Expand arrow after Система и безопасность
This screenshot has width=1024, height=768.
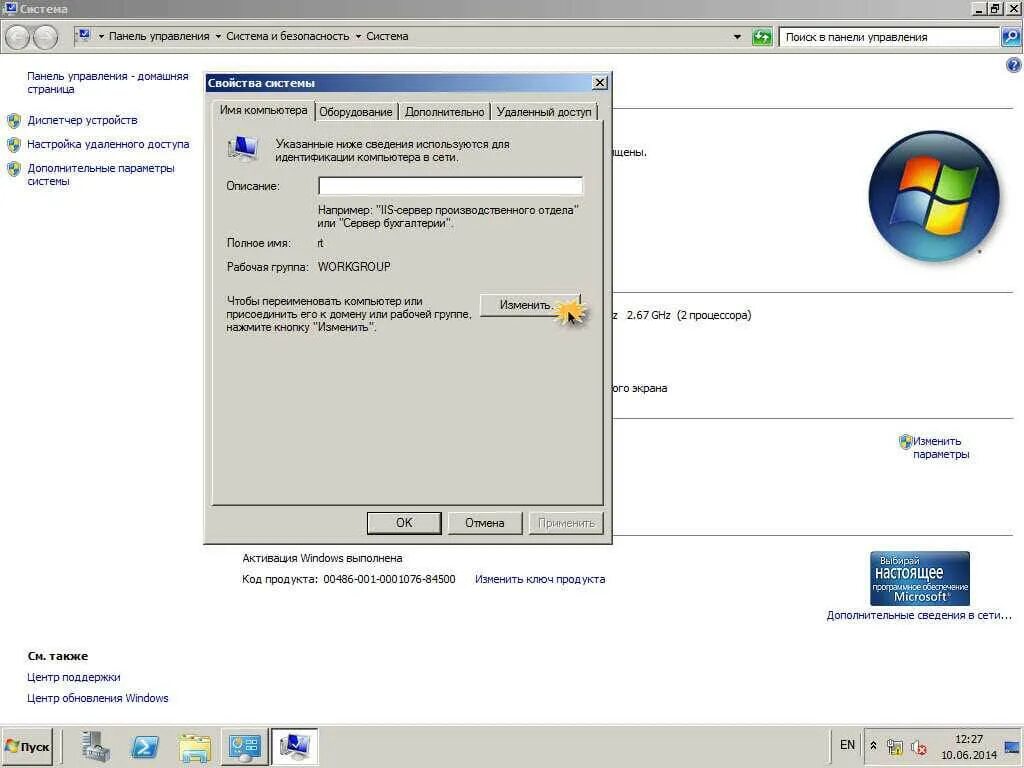(x=358, y=37)
